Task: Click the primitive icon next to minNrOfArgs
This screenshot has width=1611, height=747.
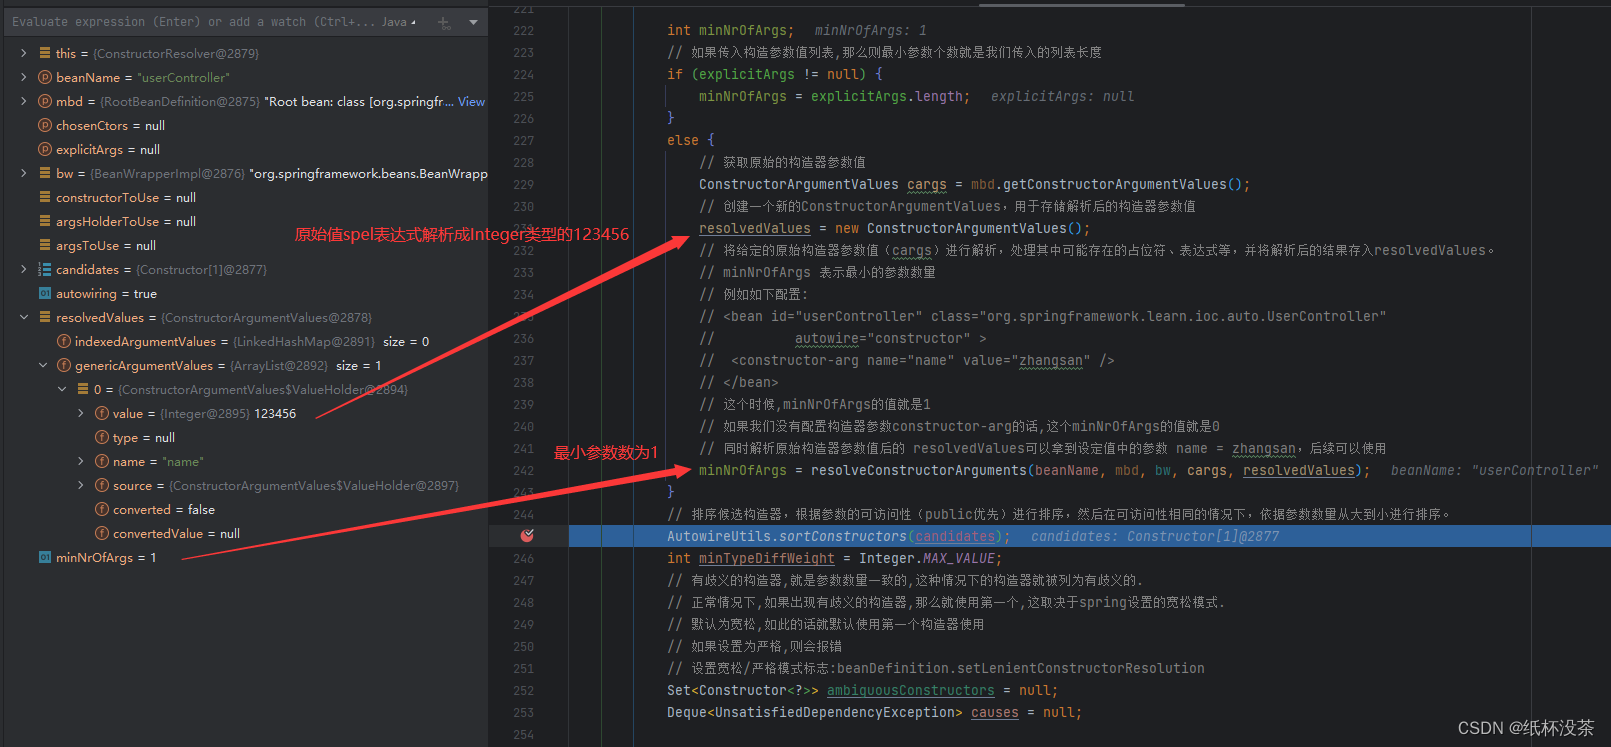Action: [x=45, y=557]
